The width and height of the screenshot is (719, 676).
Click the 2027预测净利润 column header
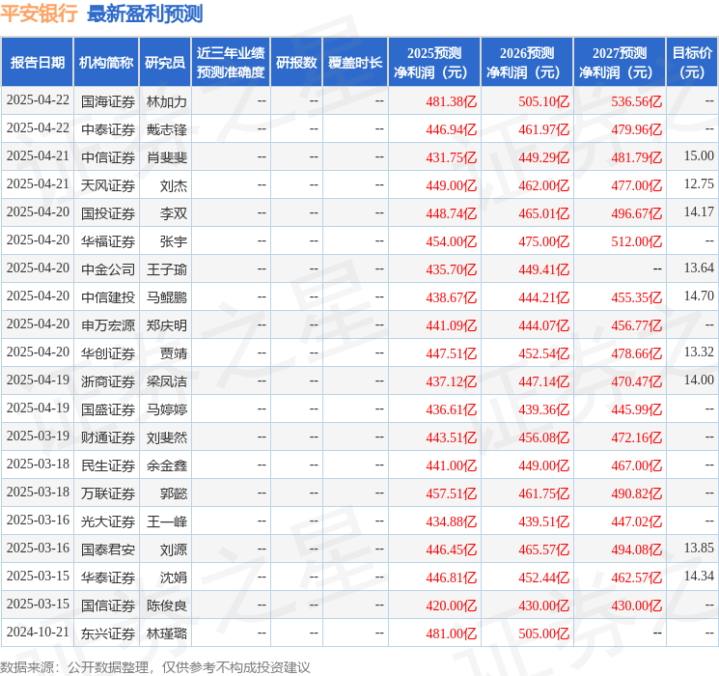tap(619, 62)
